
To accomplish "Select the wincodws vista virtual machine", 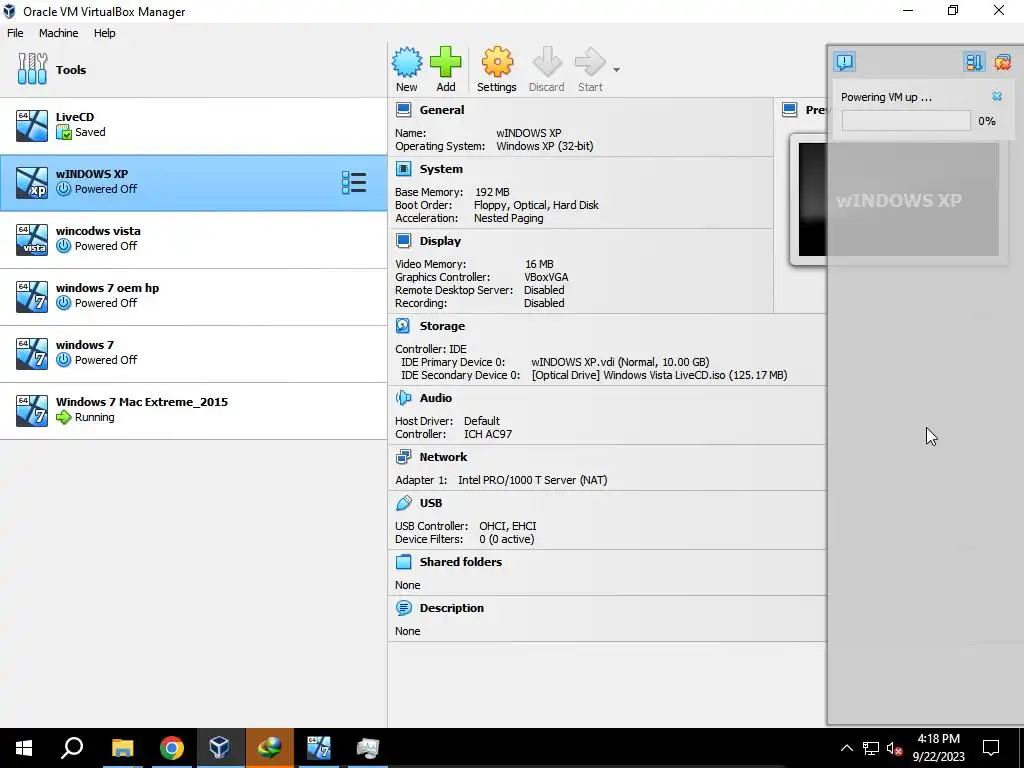I will click(194, 240).
